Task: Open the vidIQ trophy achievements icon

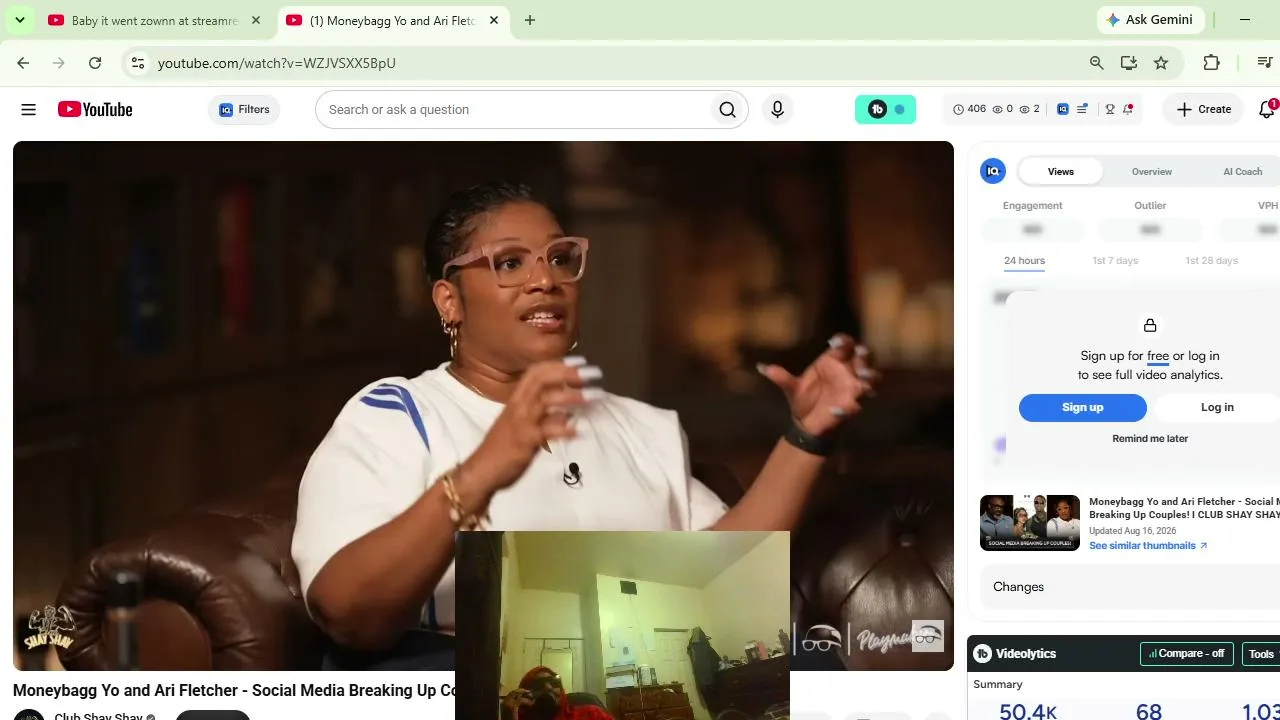Action: pyautogui.click(x=1110, y=110)
